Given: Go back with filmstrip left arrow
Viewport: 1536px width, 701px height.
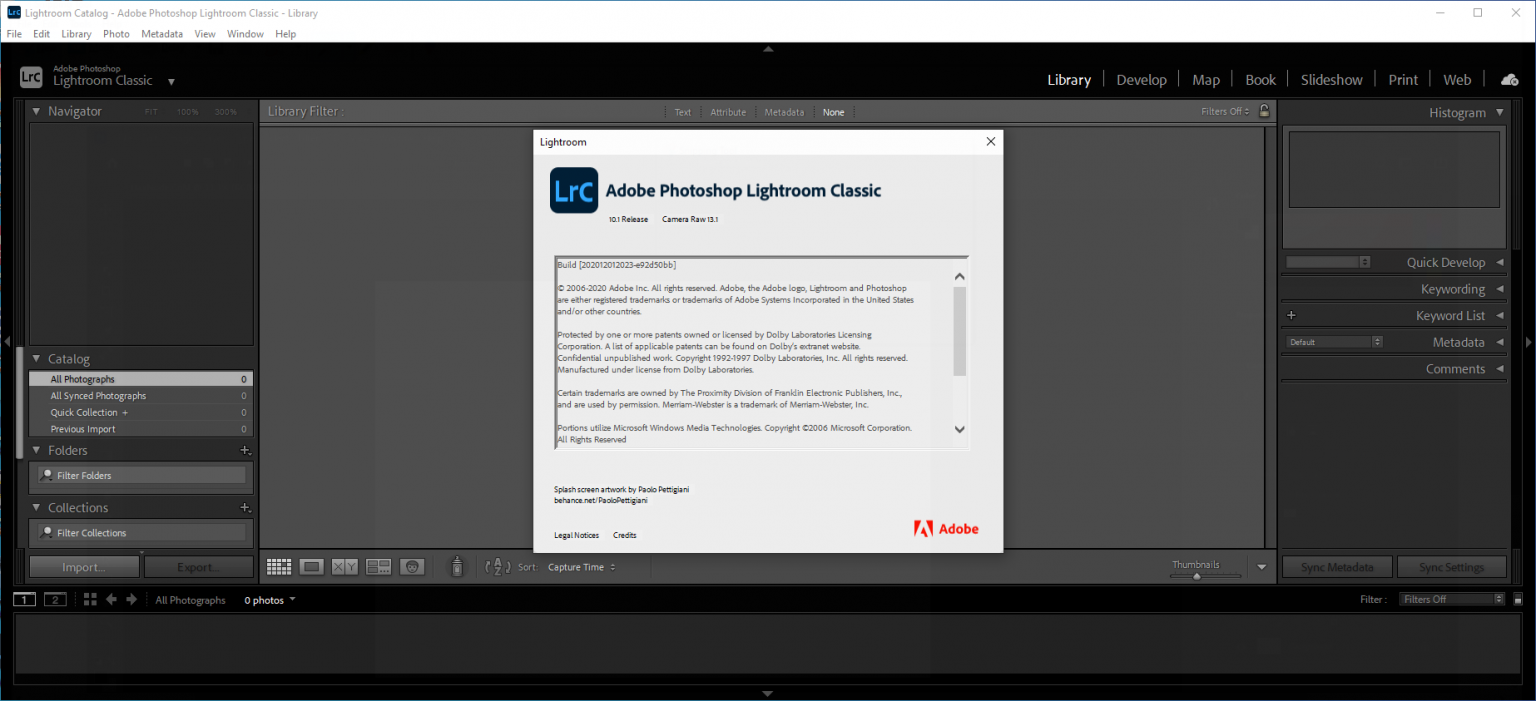Looking at the screenshot, I should [x=111, y=600].
